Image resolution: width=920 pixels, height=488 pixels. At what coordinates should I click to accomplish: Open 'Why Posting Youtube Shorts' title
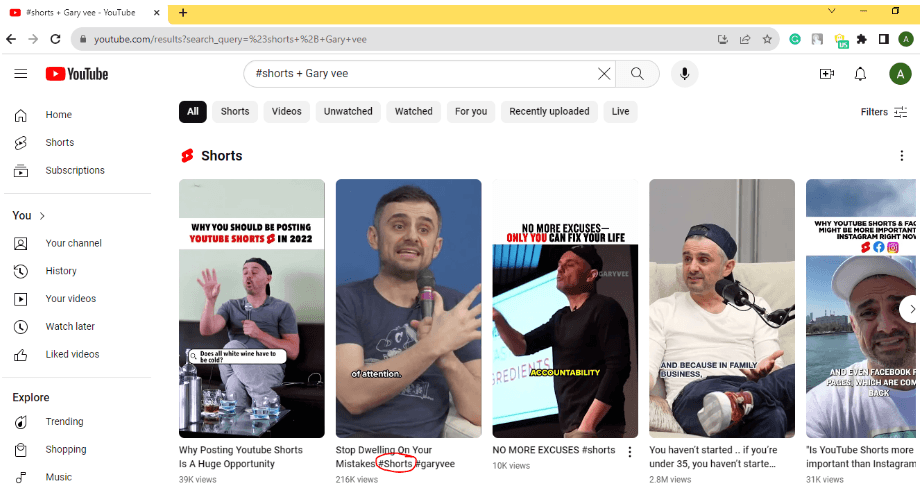pyautogui.click(x=241, y=457)
